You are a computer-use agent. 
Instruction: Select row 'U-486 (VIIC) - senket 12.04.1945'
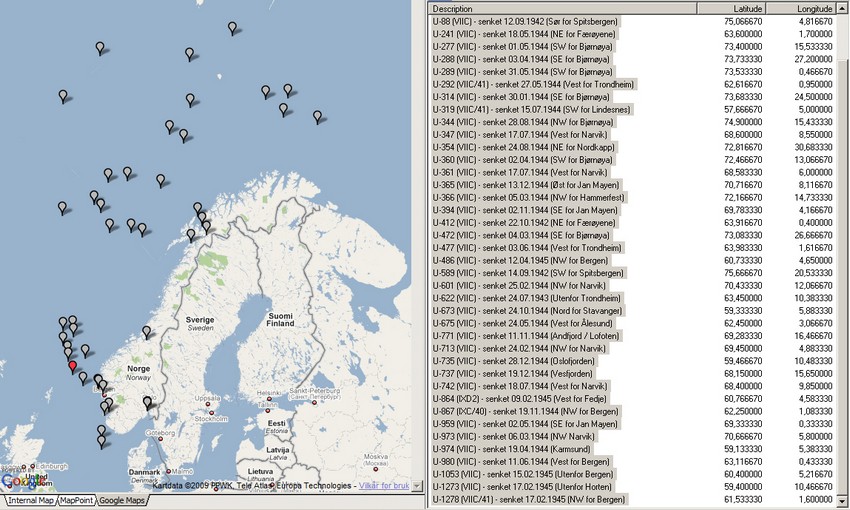click(633, 260)
